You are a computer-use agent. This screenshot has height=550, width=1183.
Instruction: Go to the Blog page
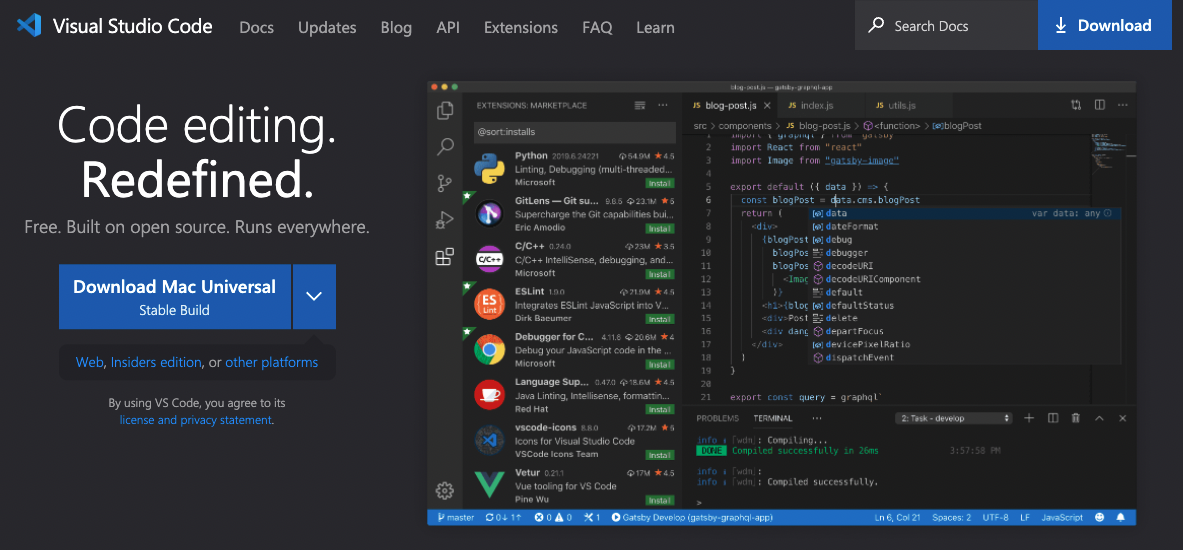pos(396,28)
